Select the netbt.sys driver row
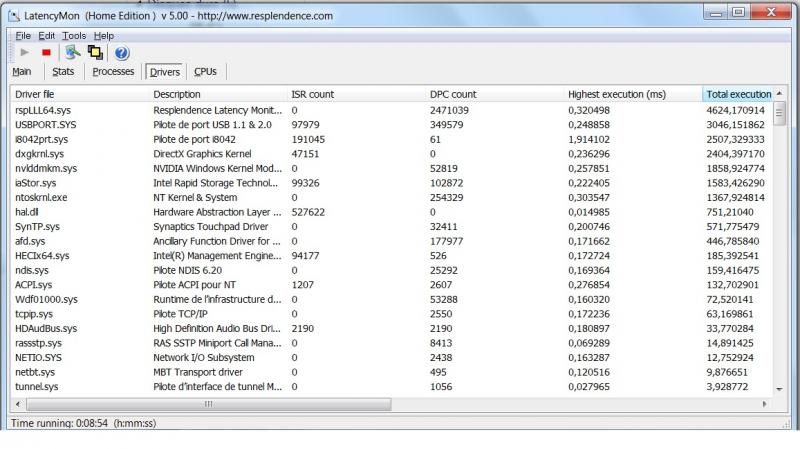This screenshot has height=449, width=800. 392,372
